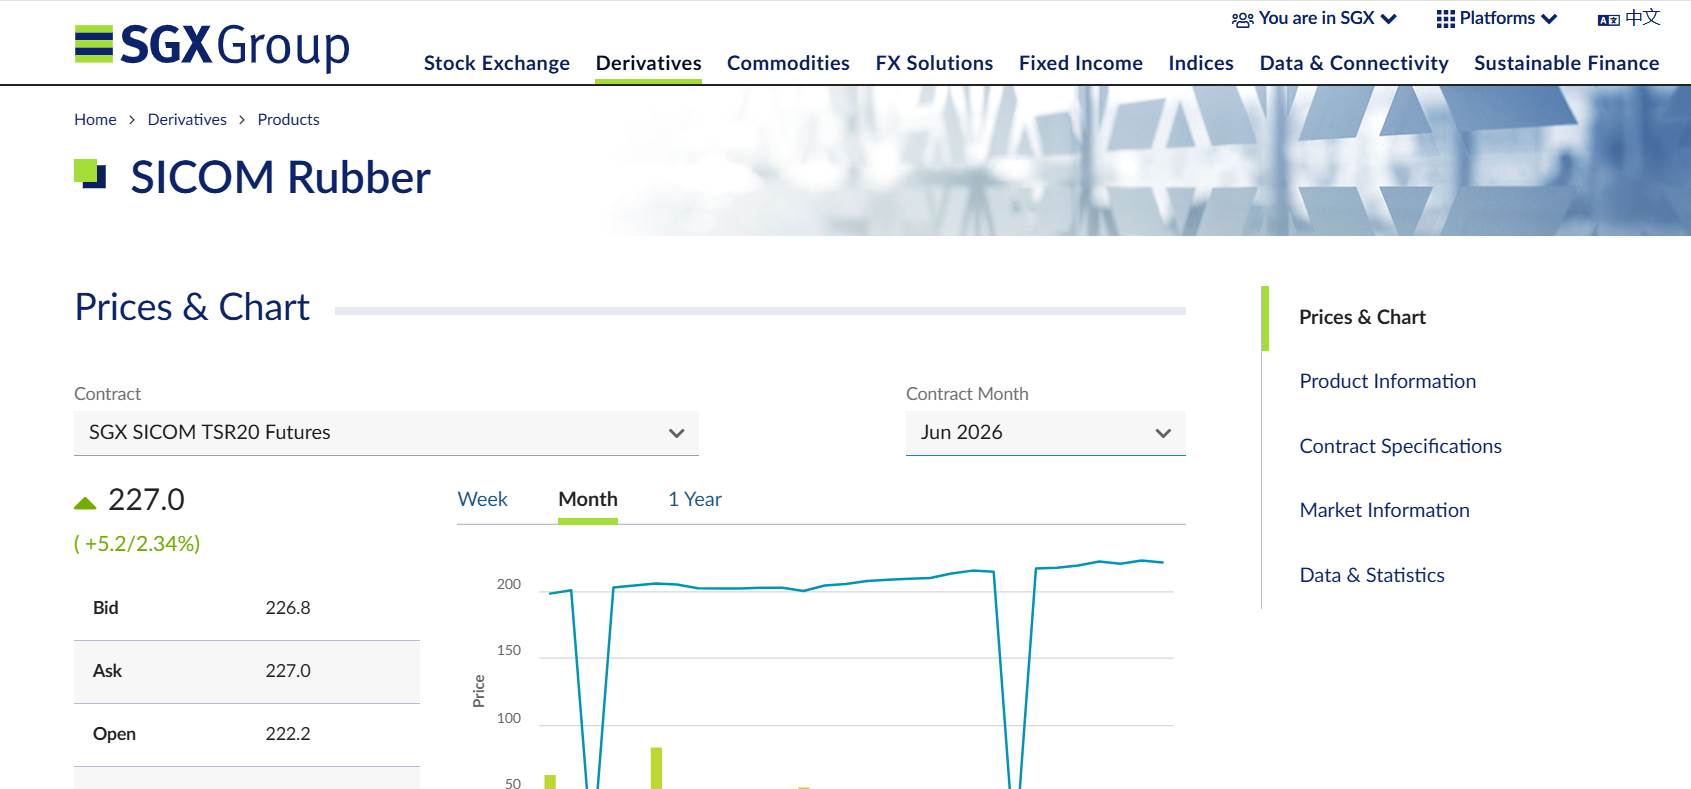Click the green square icon beside SICOM Rubber
The height and width of the screenshot is (789, 1691).
click(90, 174)
